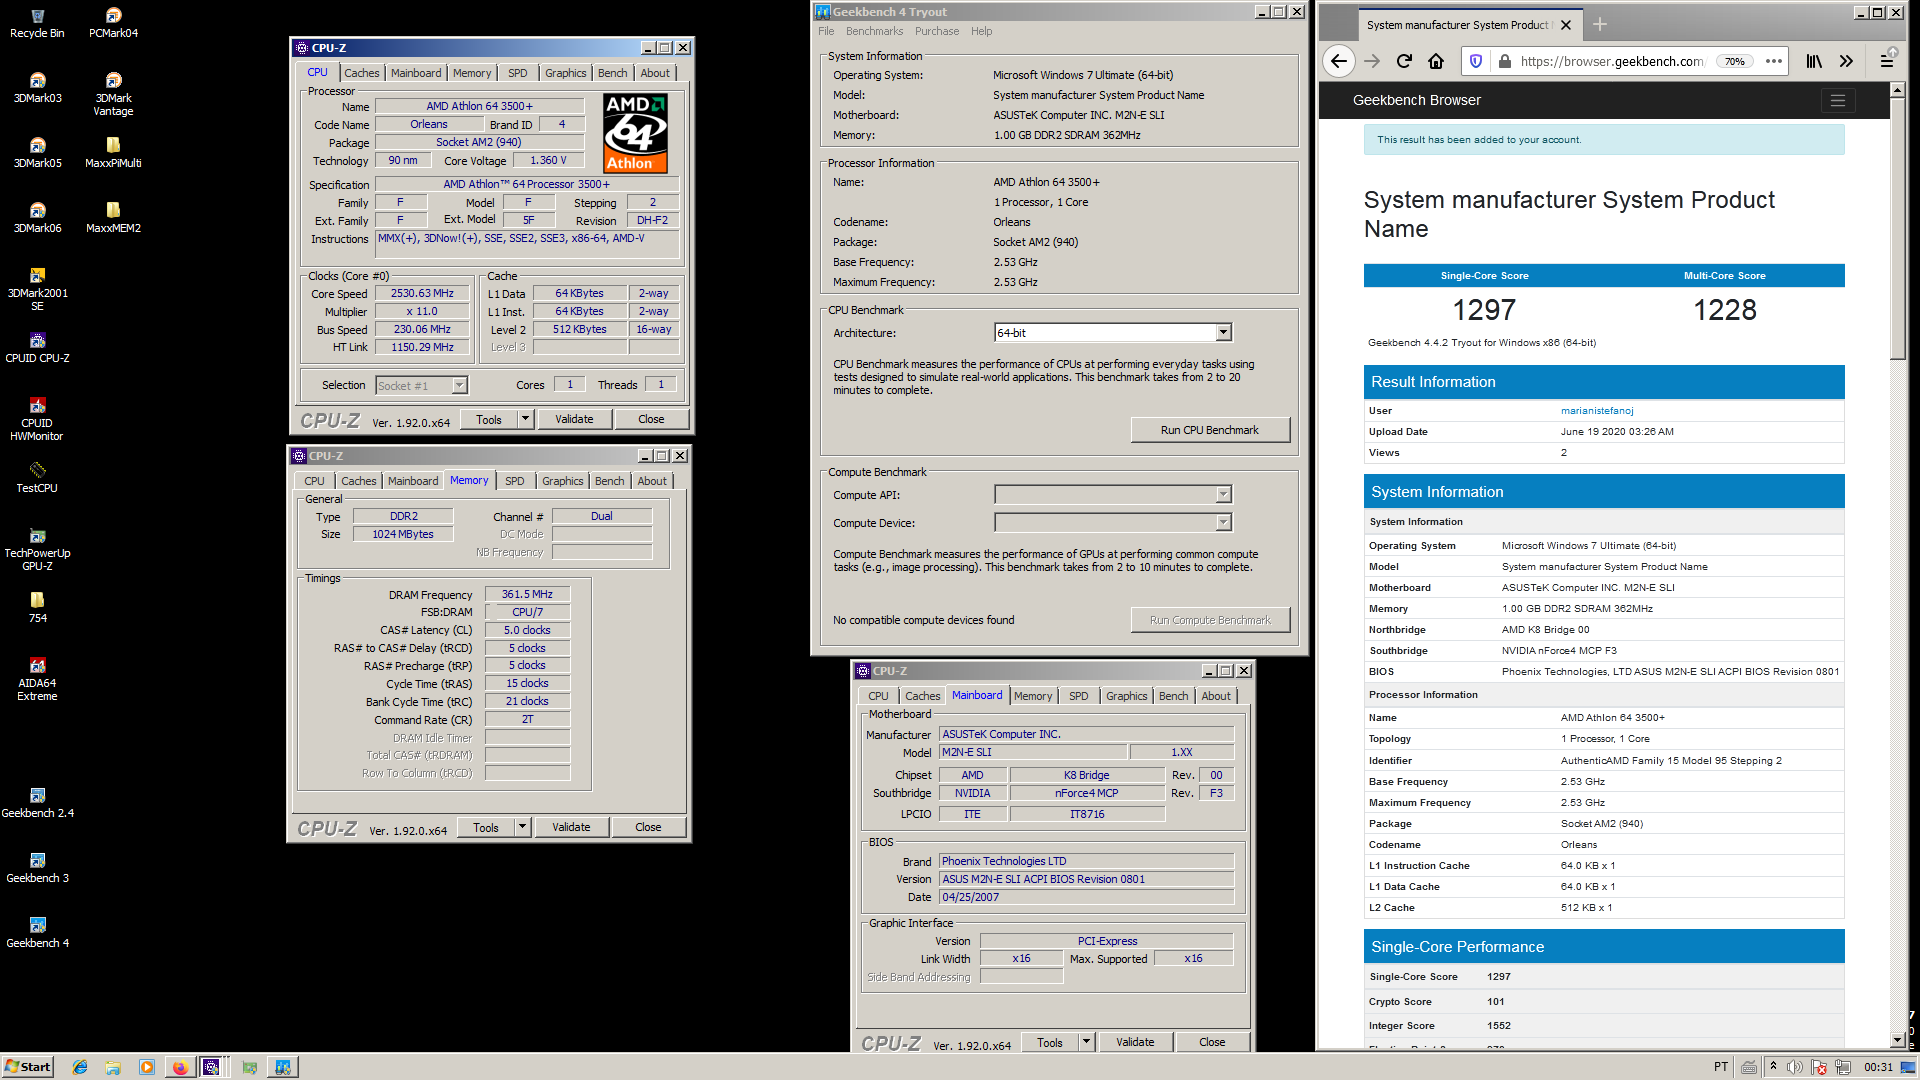Click the Action Center flag tray icon

[1819, 1067]
